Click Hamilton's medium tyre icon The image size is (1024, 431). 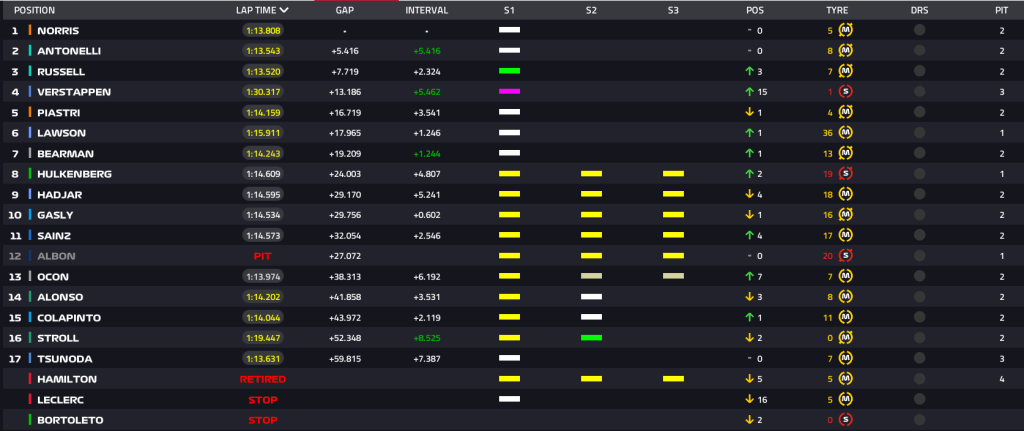(x=846, y=379)
